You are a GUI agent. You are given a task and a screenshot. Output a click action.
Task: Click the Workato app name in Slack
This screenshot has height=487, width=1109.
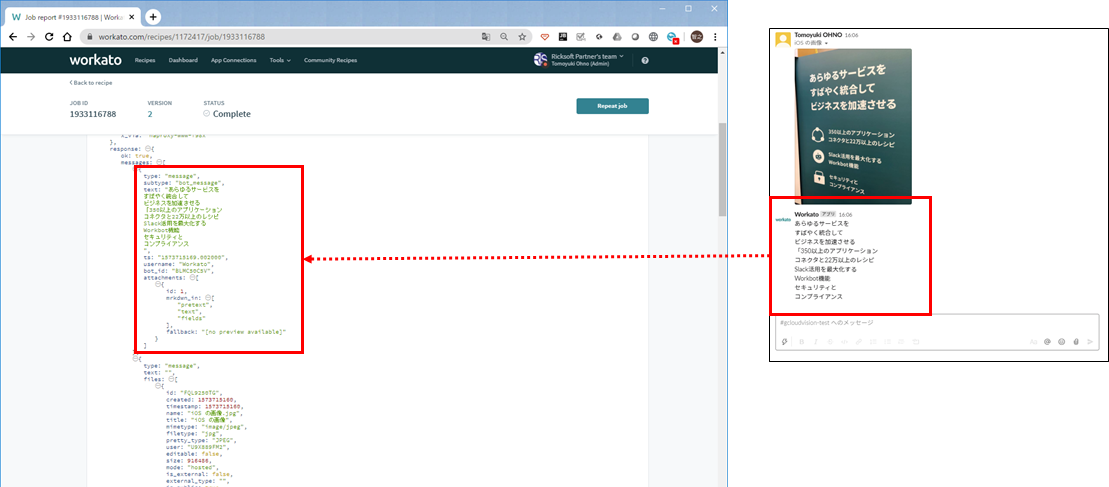pyautogui.click(x=806, y=213)
